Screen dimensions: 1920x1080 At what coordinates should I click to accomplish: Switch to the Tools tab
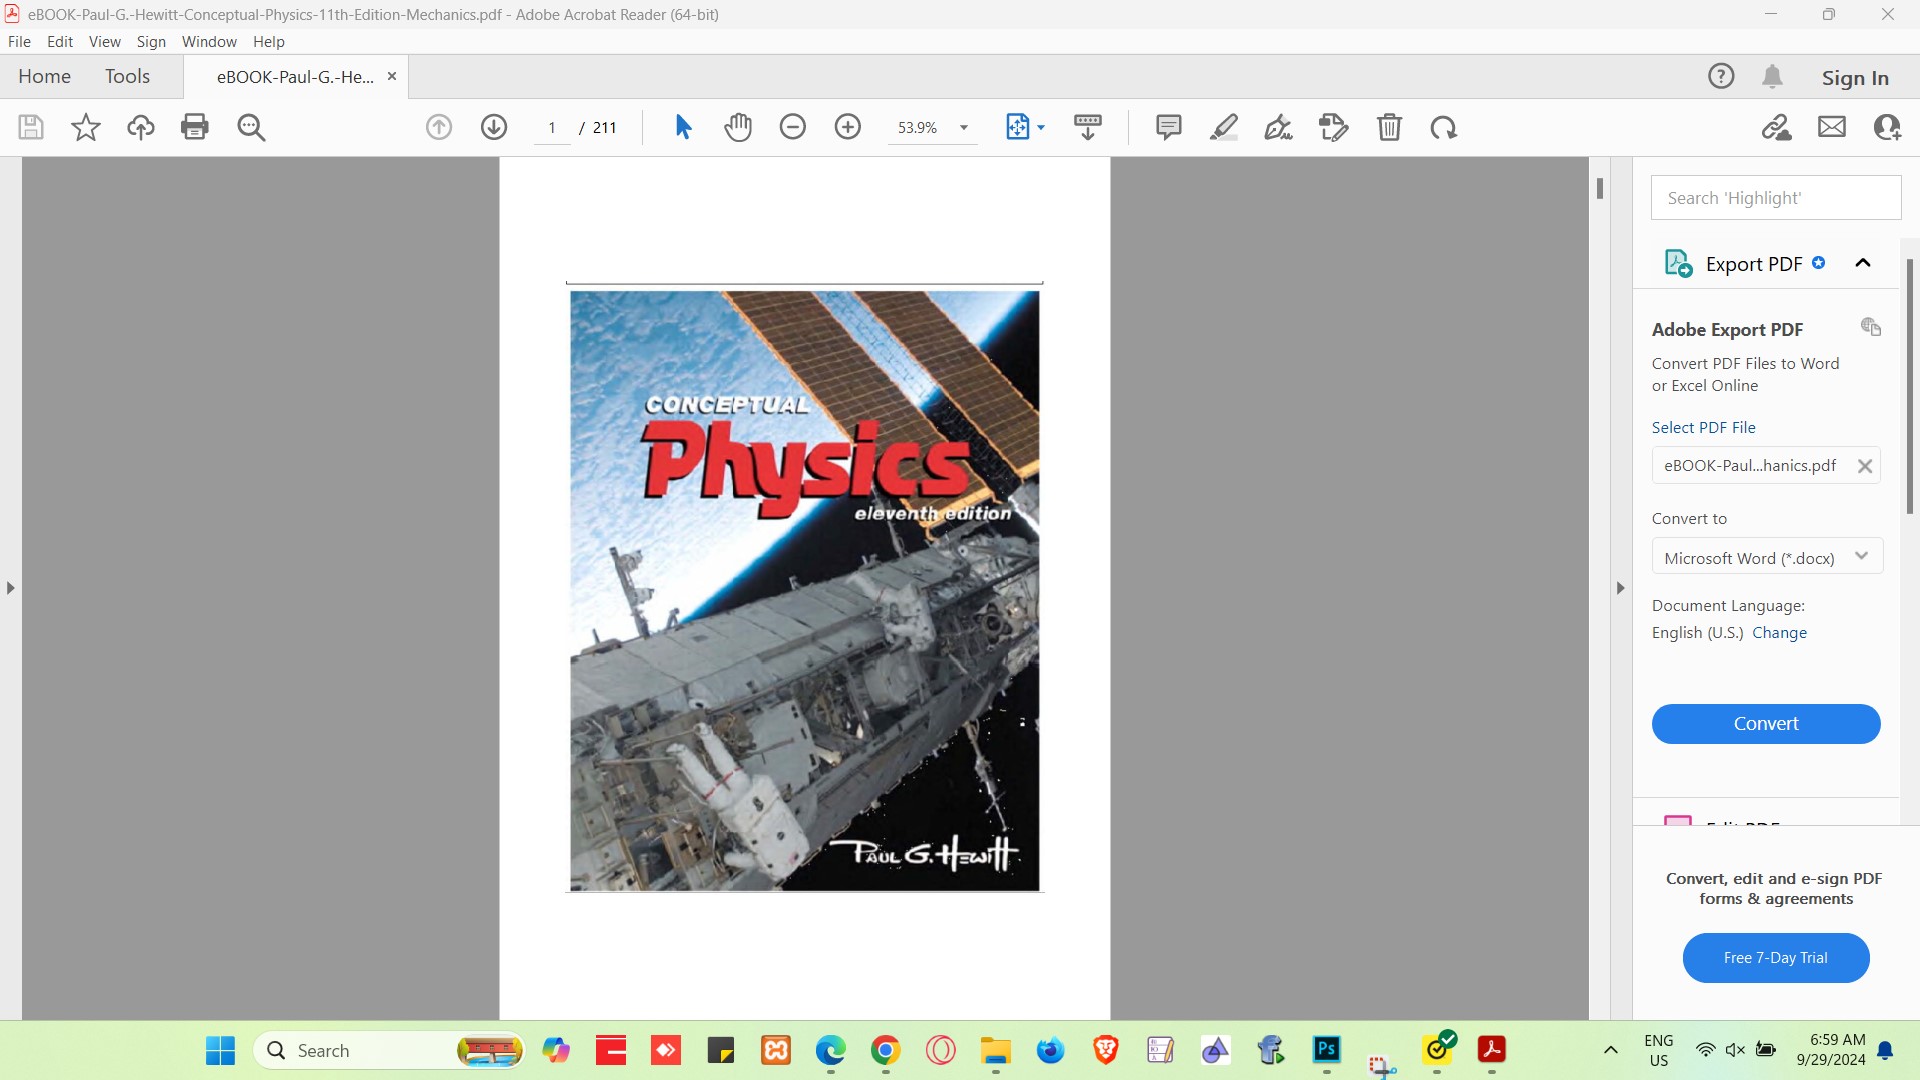pos(127,77)
